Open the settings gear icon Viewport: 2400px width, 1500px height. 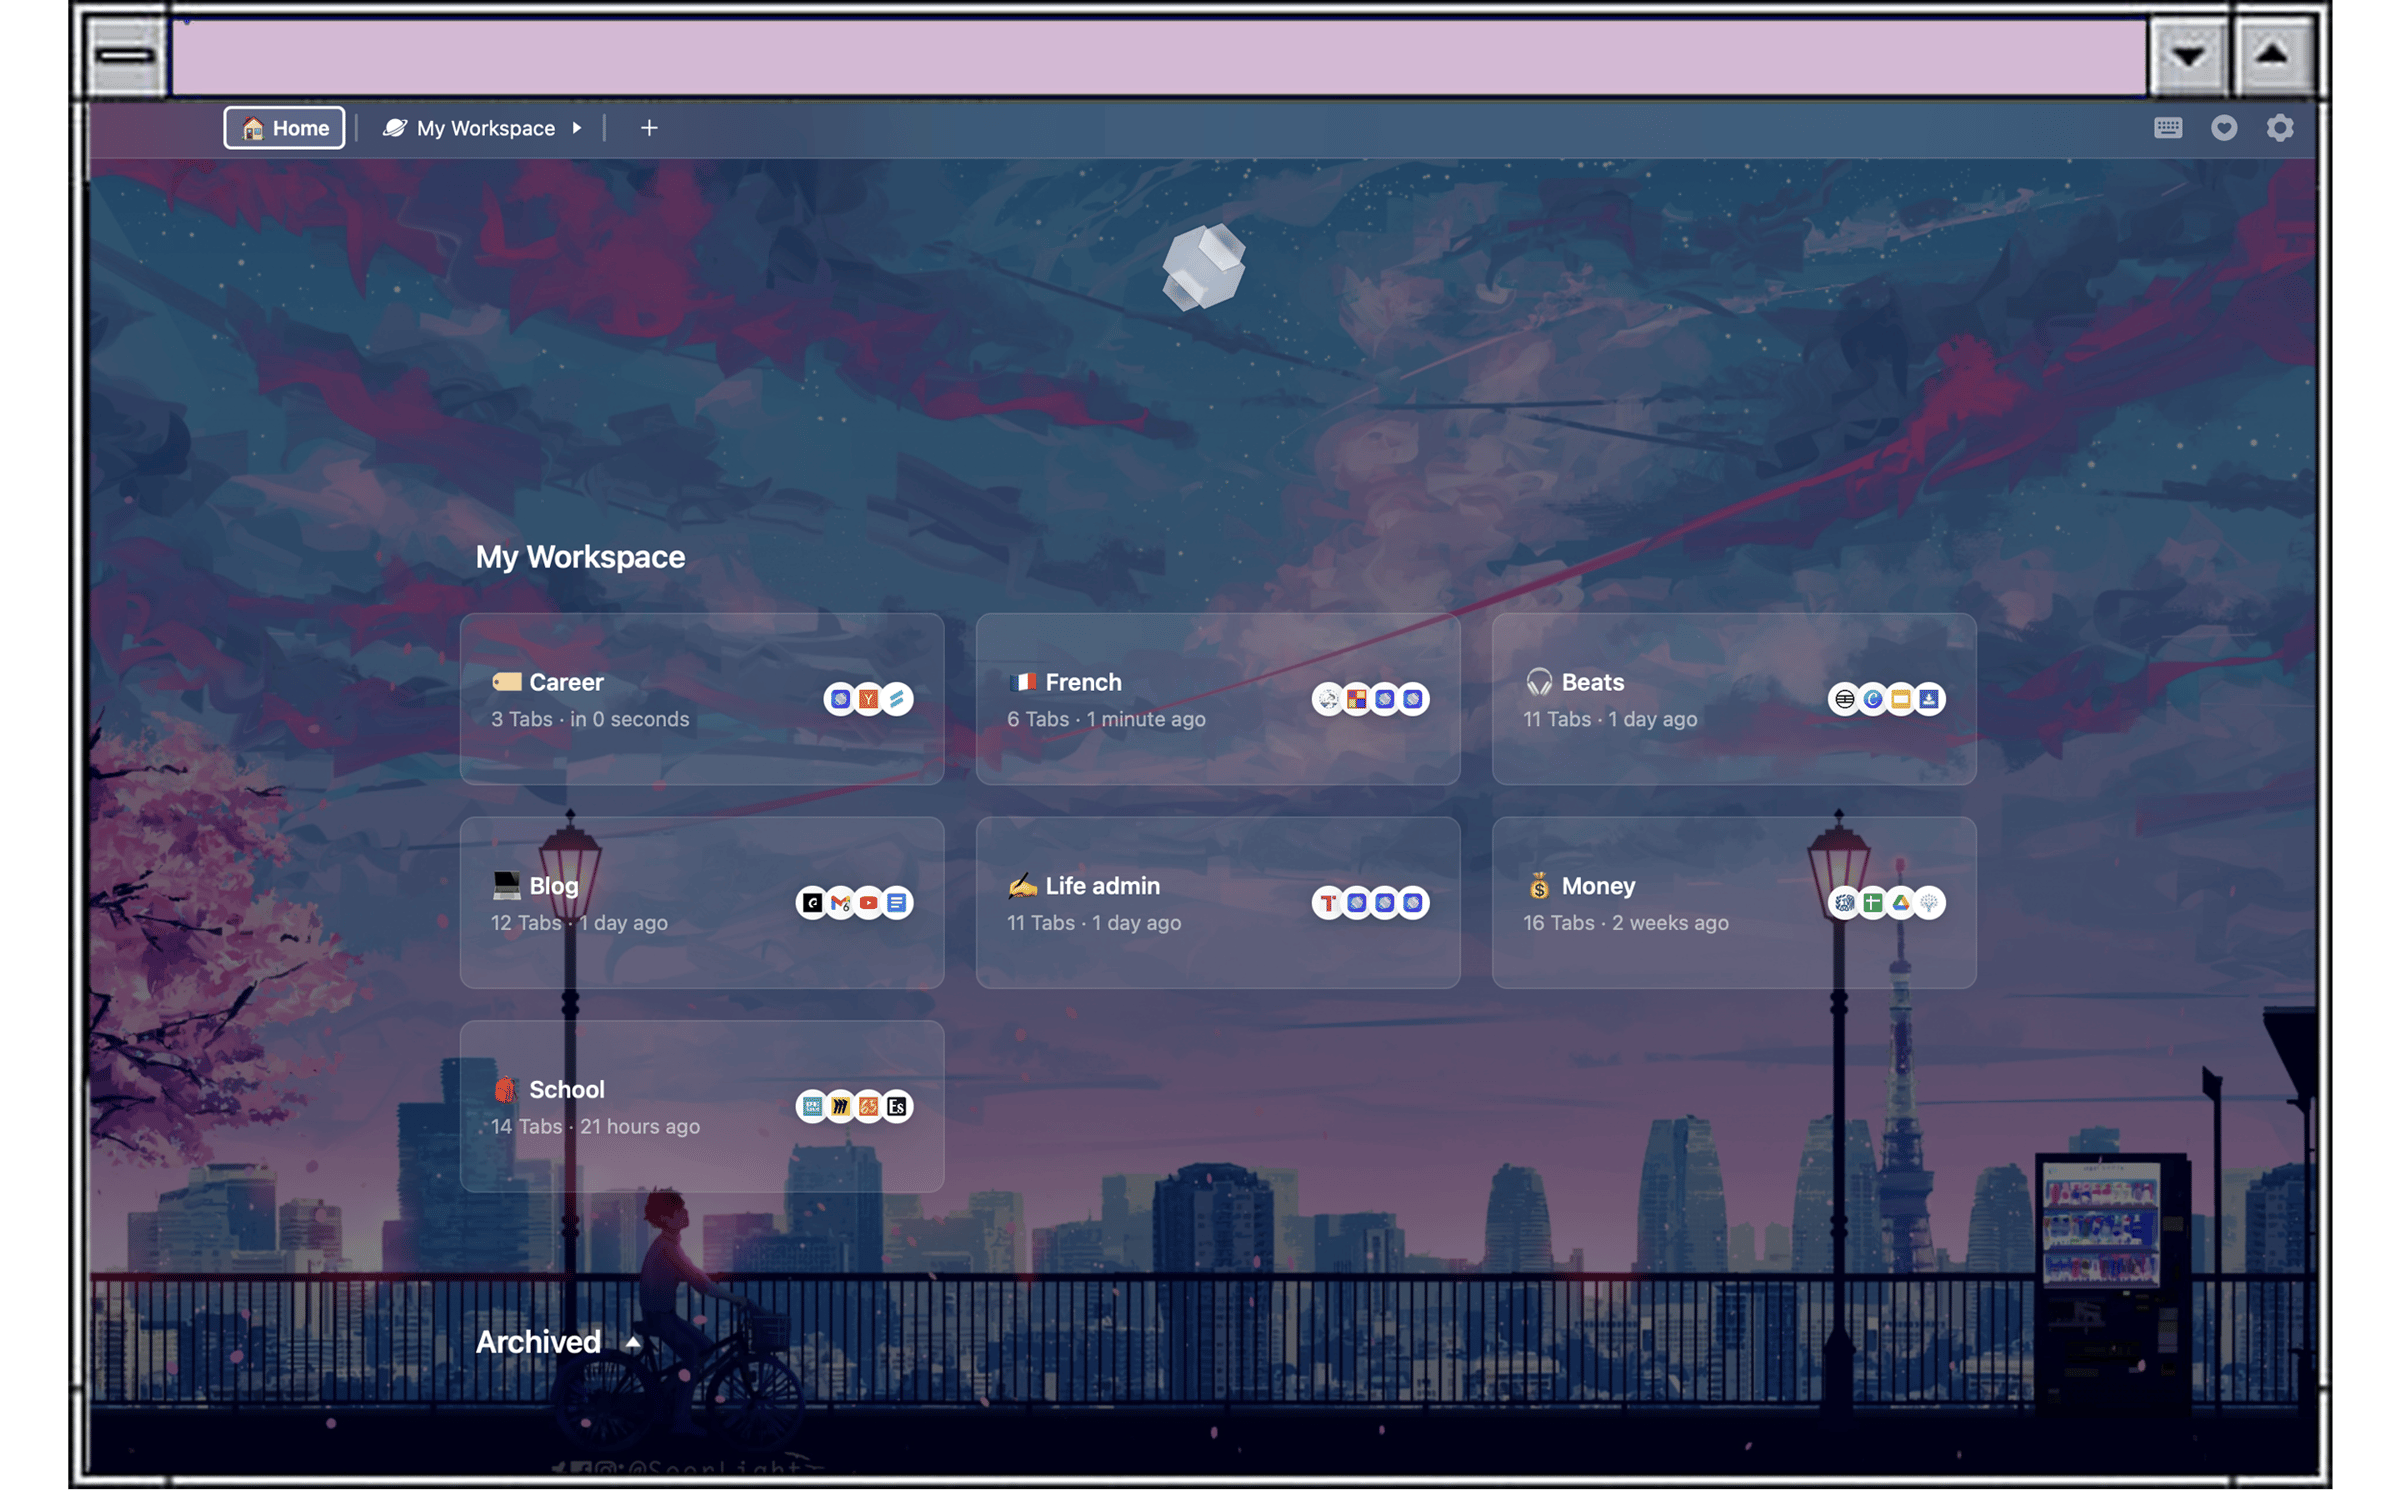click(x=2279, y=128)
